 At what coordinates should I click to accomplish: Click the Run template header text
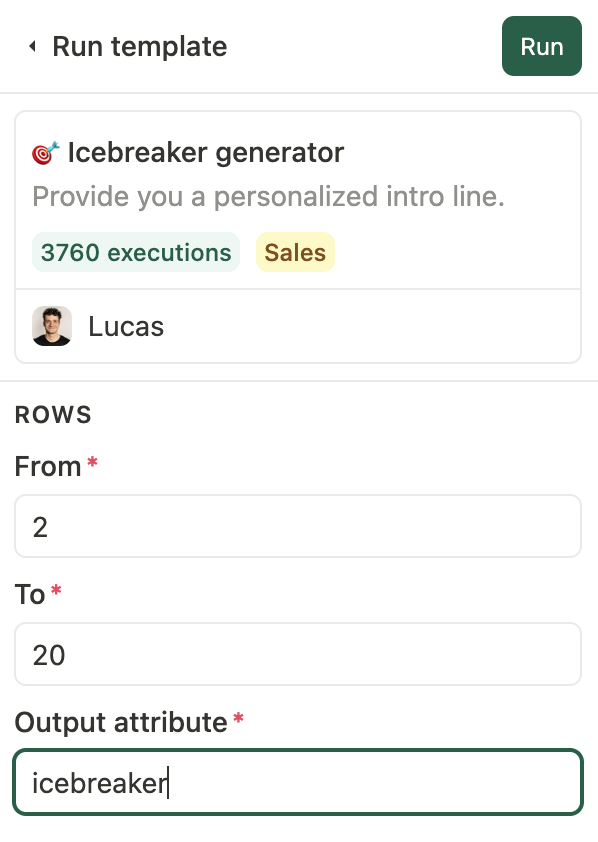click(140, 47)
